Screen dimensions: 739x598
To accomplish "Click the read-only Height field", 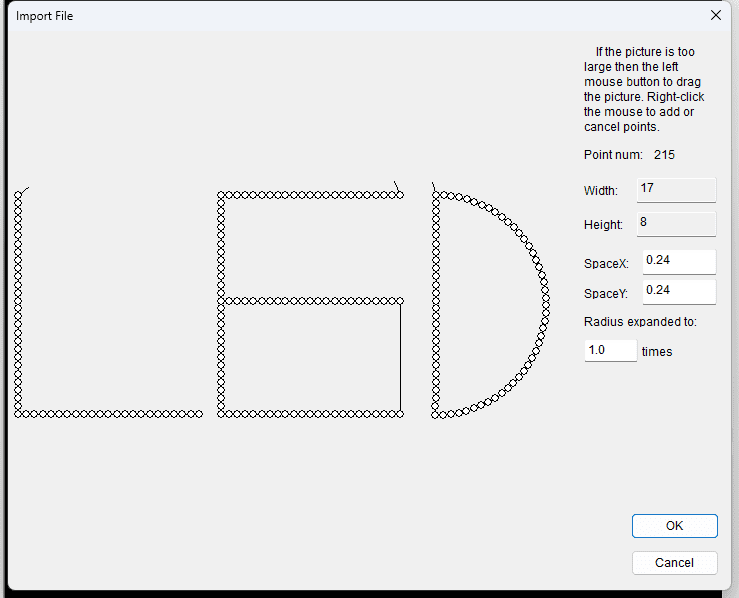I will click(x=675, y=223).
